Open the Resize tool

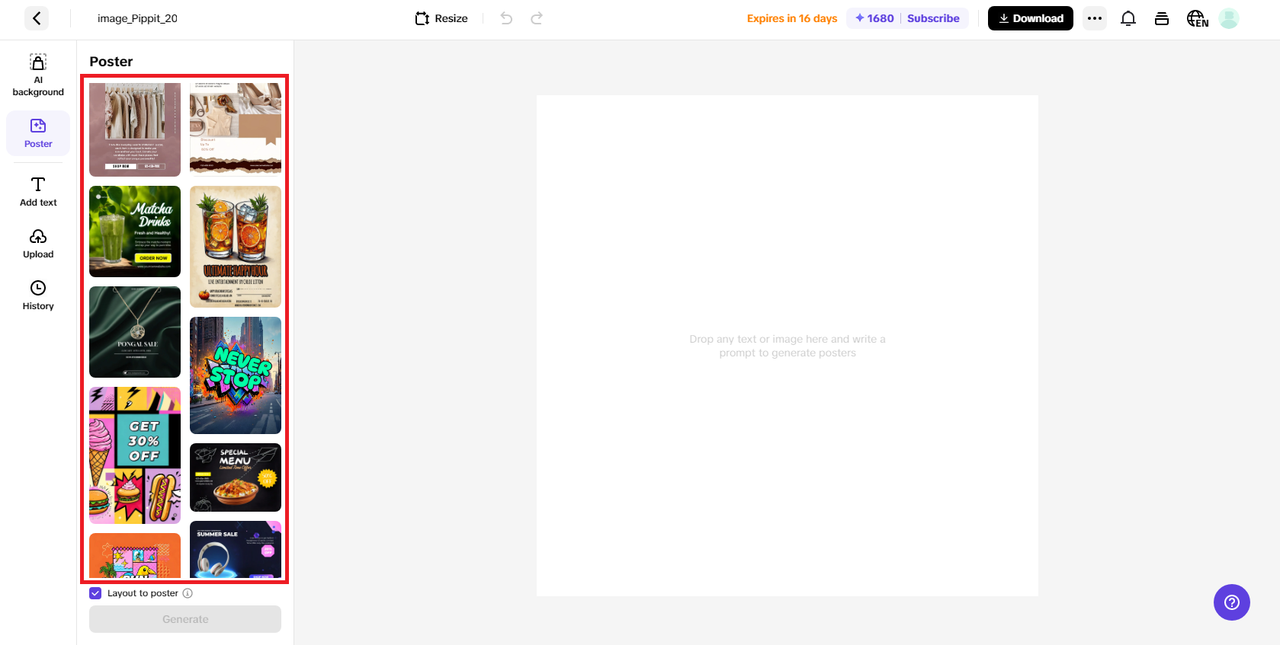[440, 18]
